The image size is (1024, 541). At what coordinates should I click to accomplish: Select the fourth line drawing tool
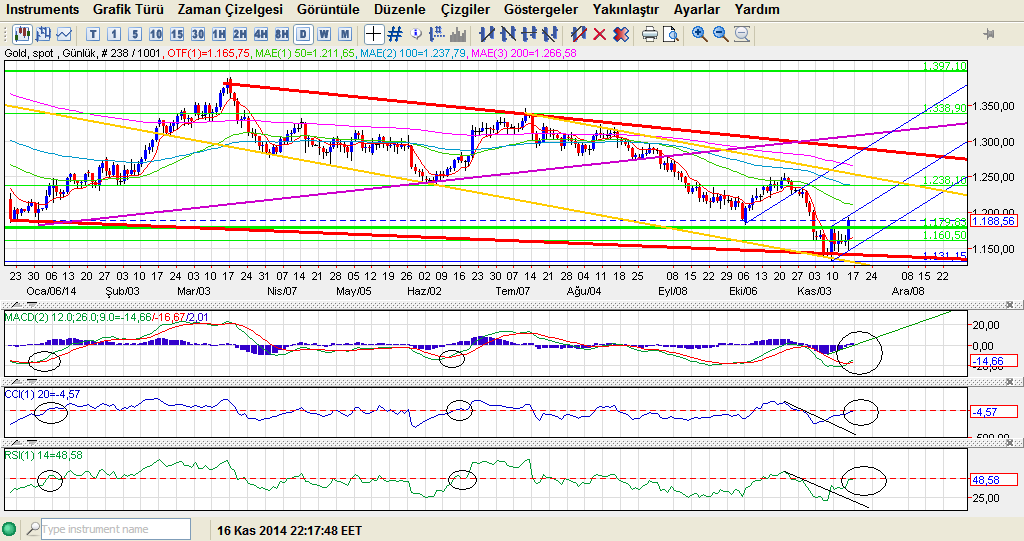pos(549,34)
